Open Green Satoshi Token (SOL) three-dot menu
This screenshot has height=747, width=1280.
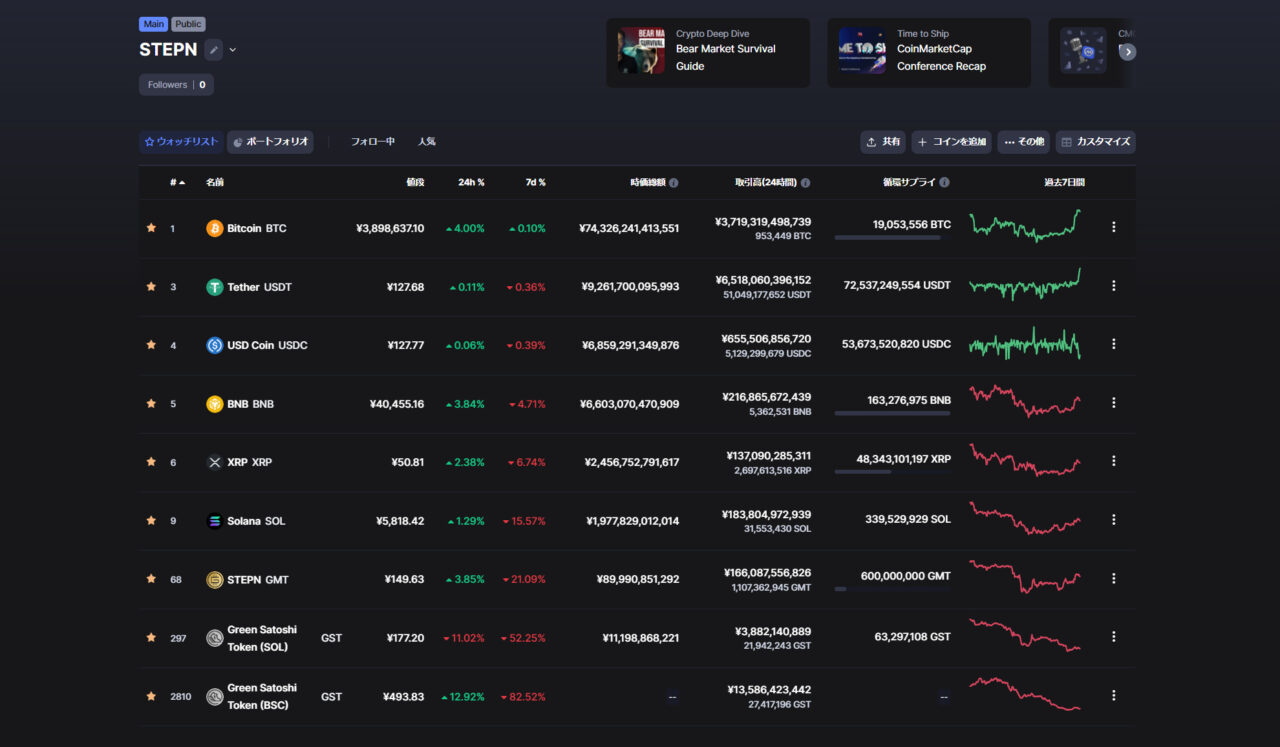tap(1113, 636)
